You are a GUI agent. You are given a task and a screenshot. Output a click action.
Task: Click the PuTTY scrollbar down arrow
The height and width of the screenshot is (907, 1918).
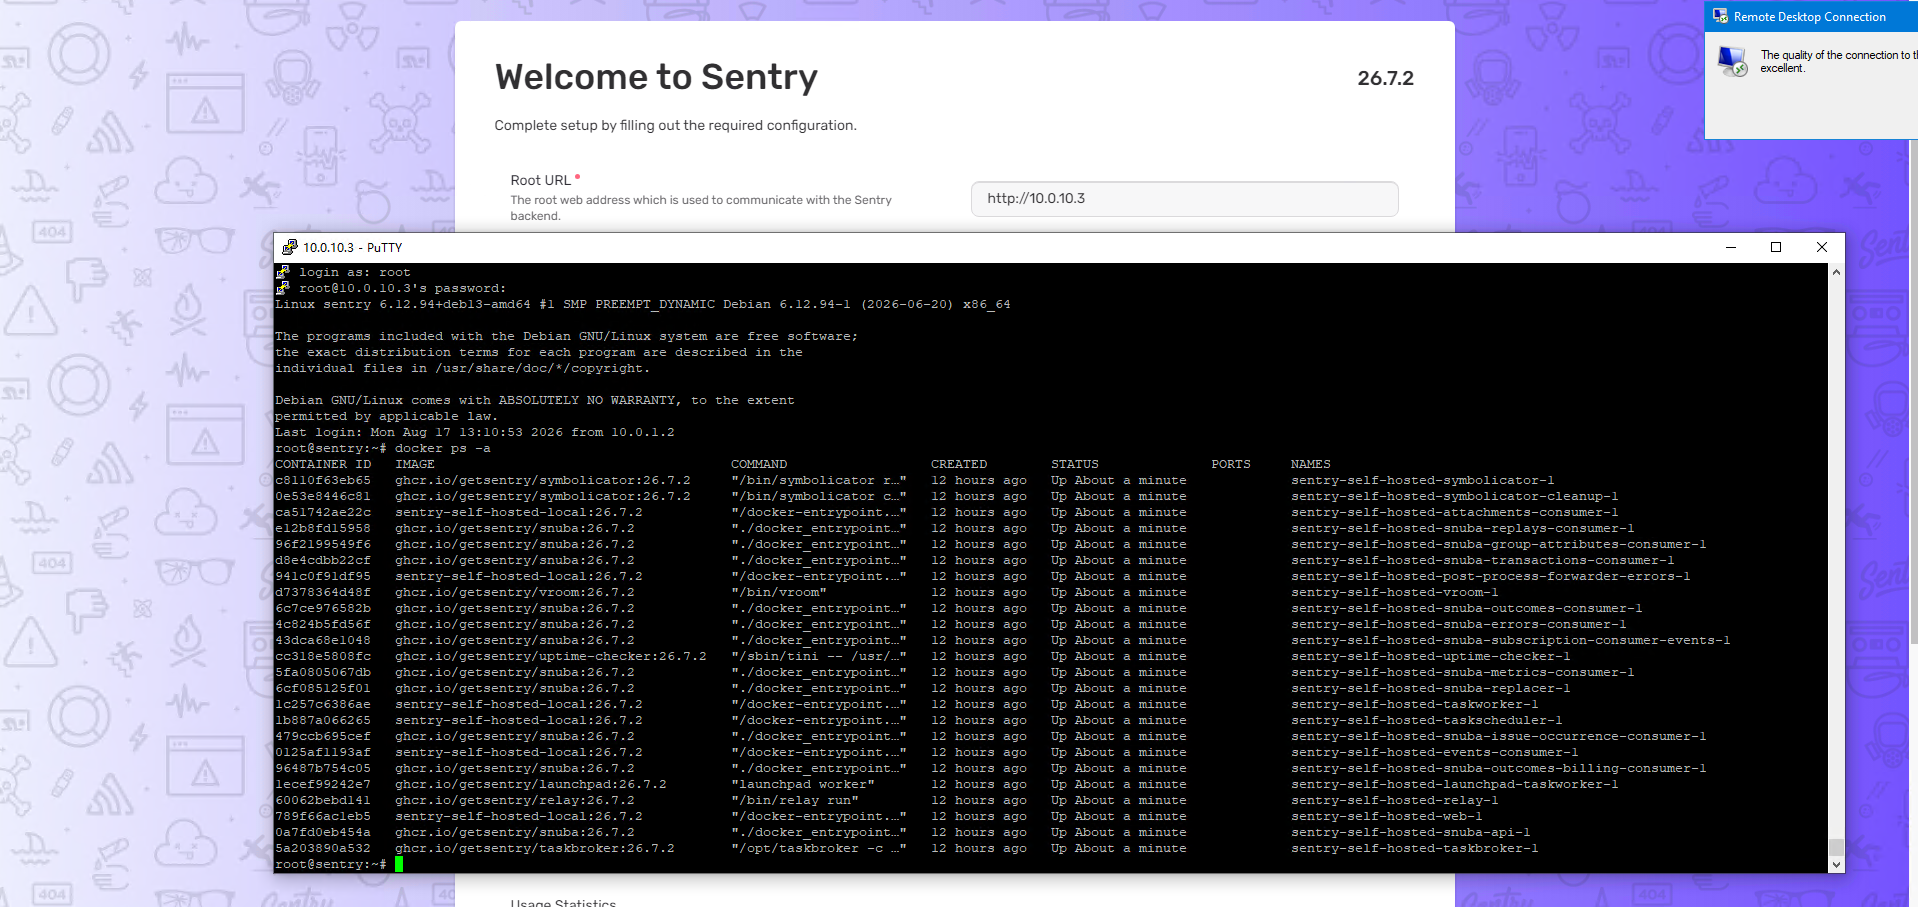point(1836,864)
